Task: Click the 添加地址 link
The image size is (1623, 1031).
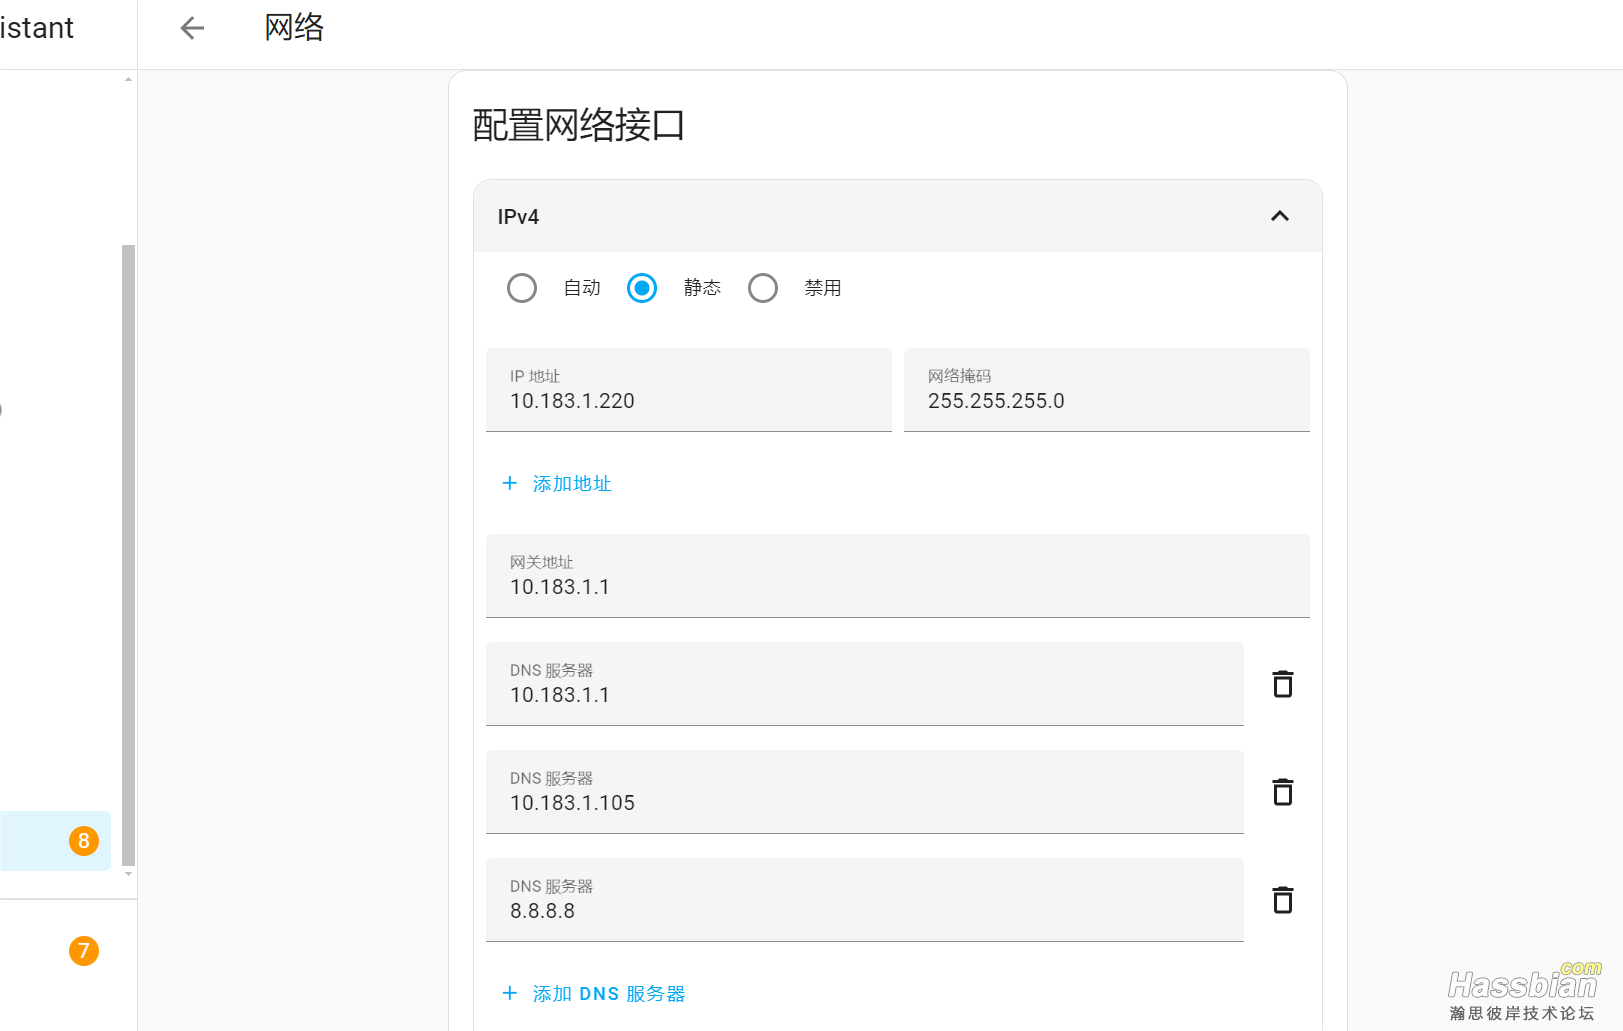Action: point(572,484)
